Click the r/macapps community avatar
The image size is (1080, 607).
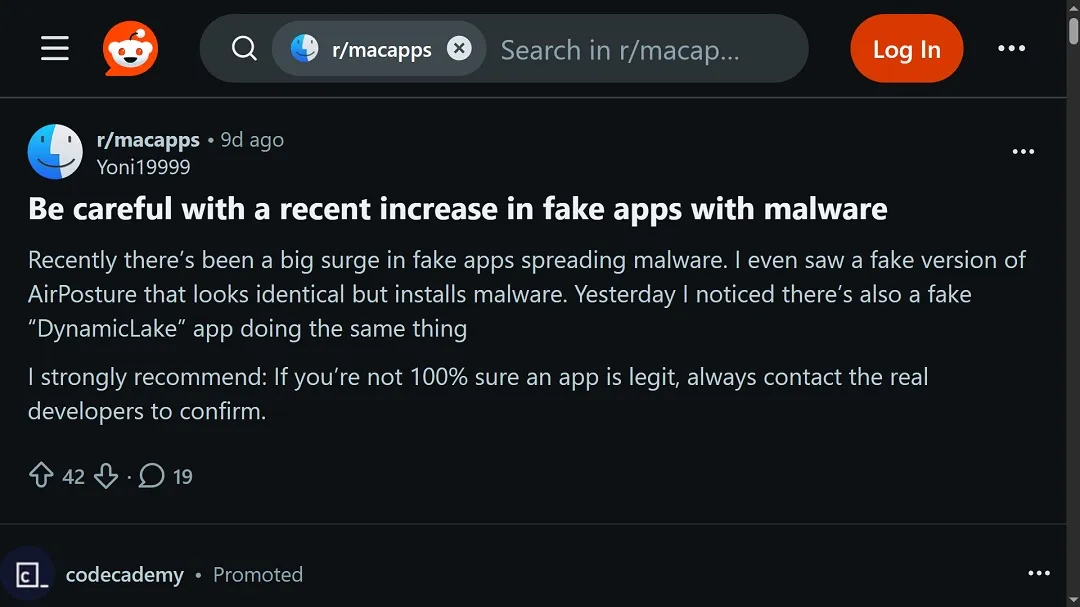click(55, 151)
